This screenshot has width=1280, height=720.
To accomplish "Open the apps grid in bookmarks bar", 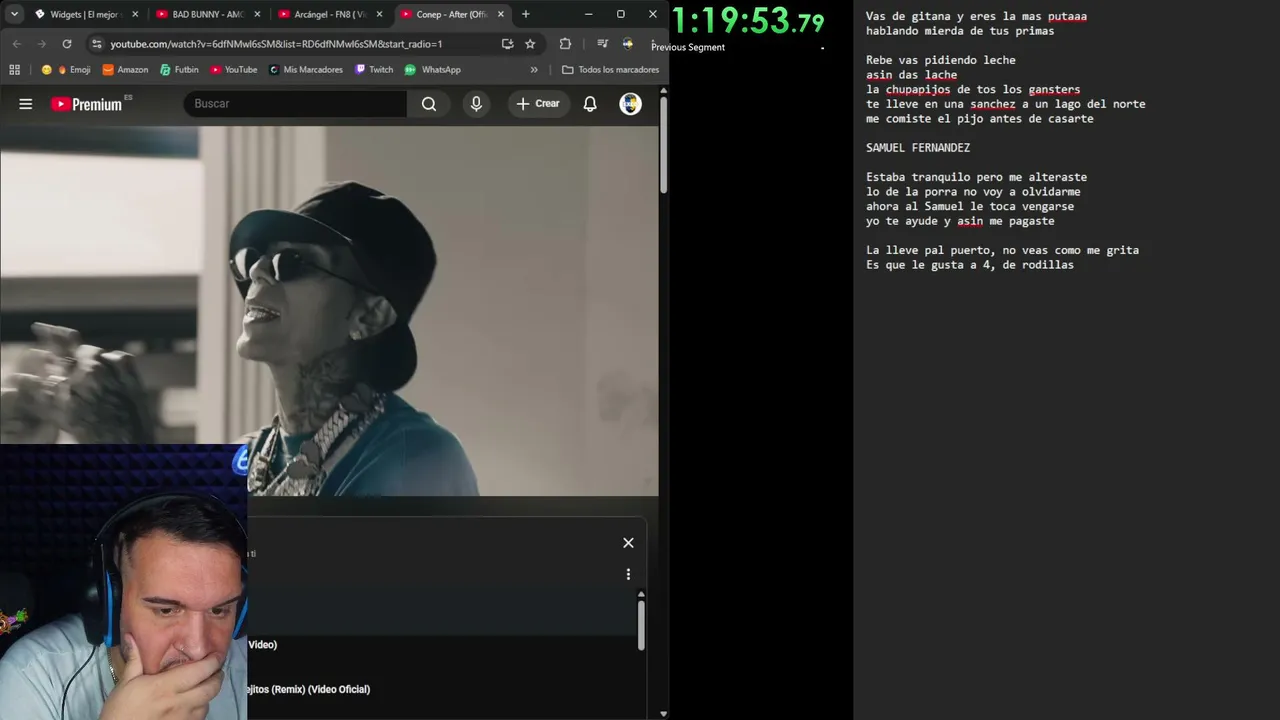I will click(x=14, y=70).
